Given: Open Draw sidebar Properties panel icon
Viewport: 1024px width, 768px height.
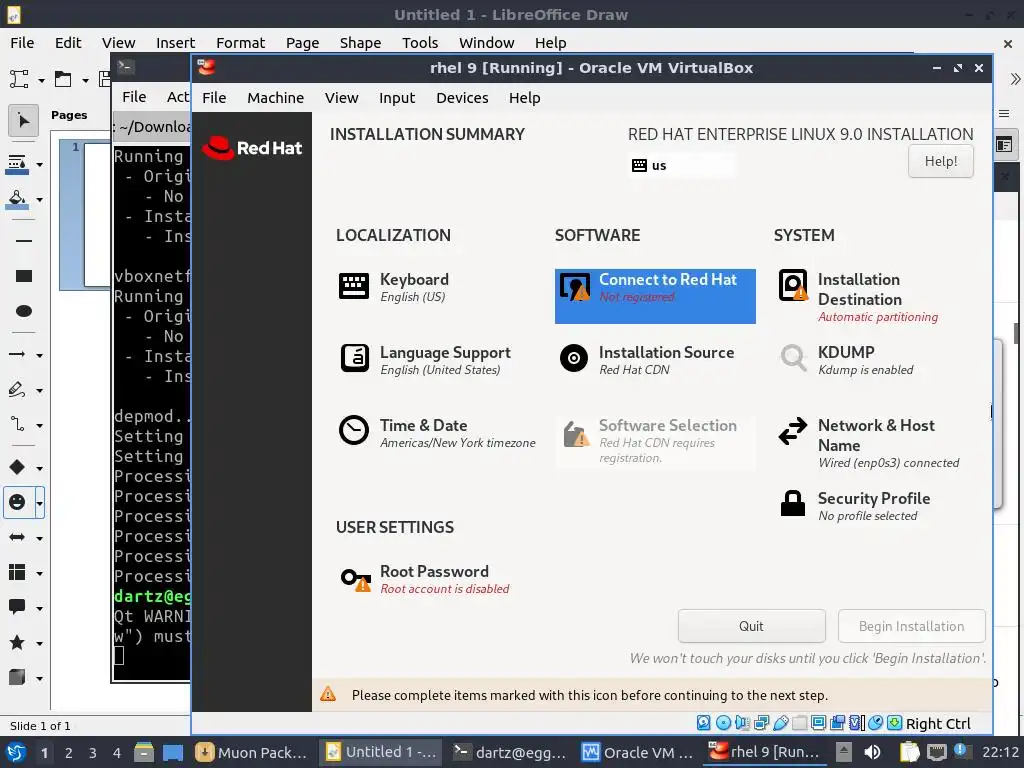Looking at the screenshot, I should (x=1004, y=144).
